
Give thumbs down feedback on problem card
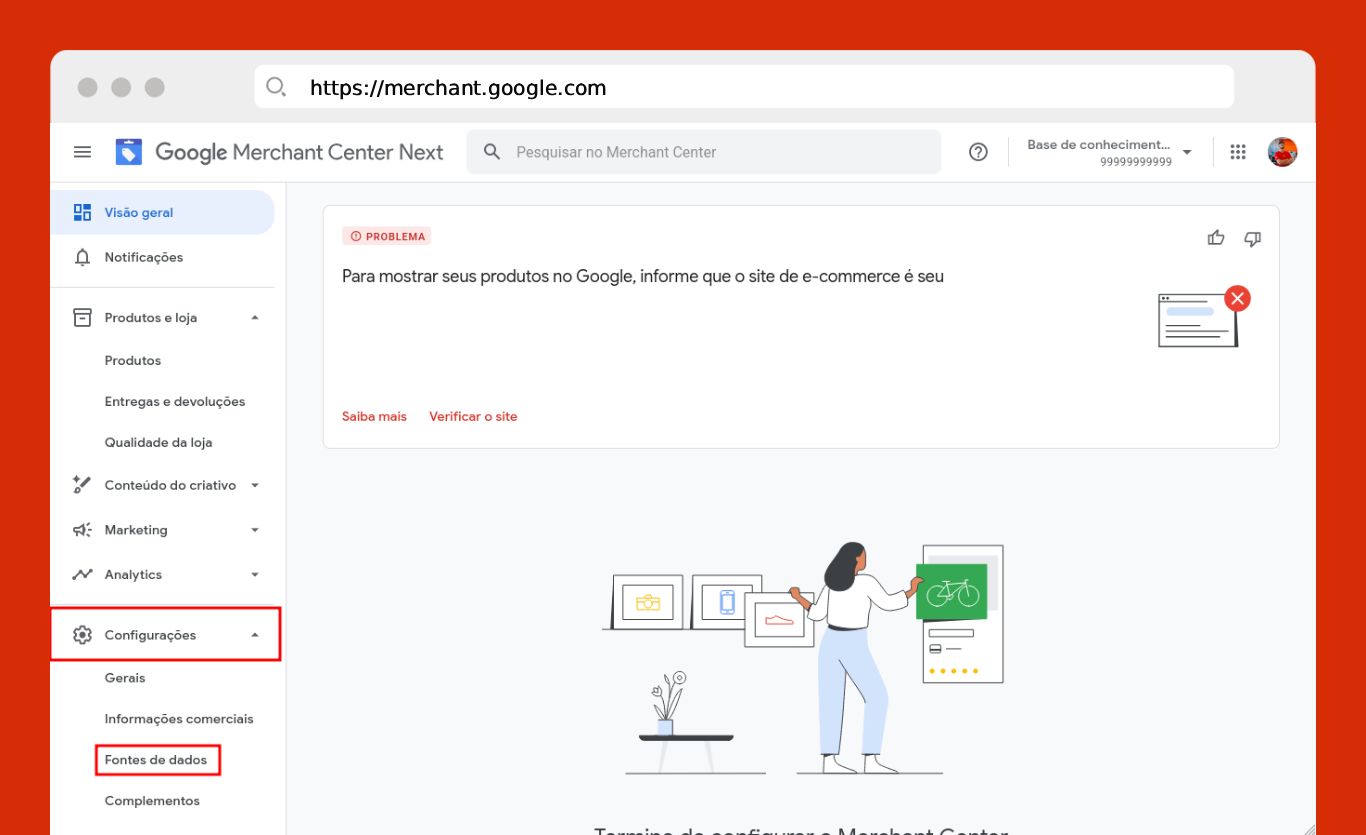1252,238
